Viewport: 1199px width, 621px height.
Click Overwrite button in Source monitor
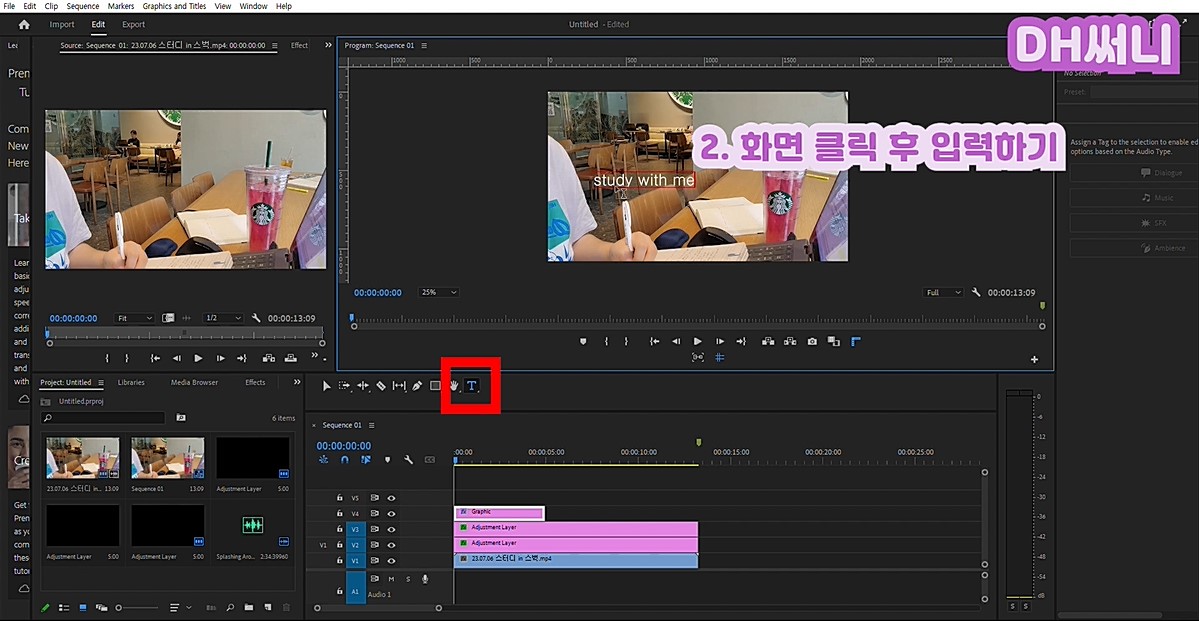coord(291,358)
